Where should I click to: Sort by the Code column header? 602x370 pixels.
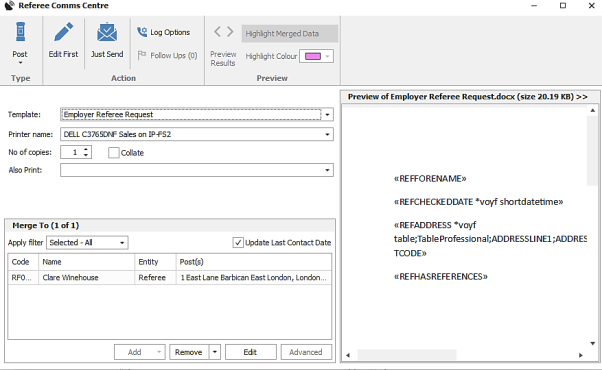click(23, 262)
